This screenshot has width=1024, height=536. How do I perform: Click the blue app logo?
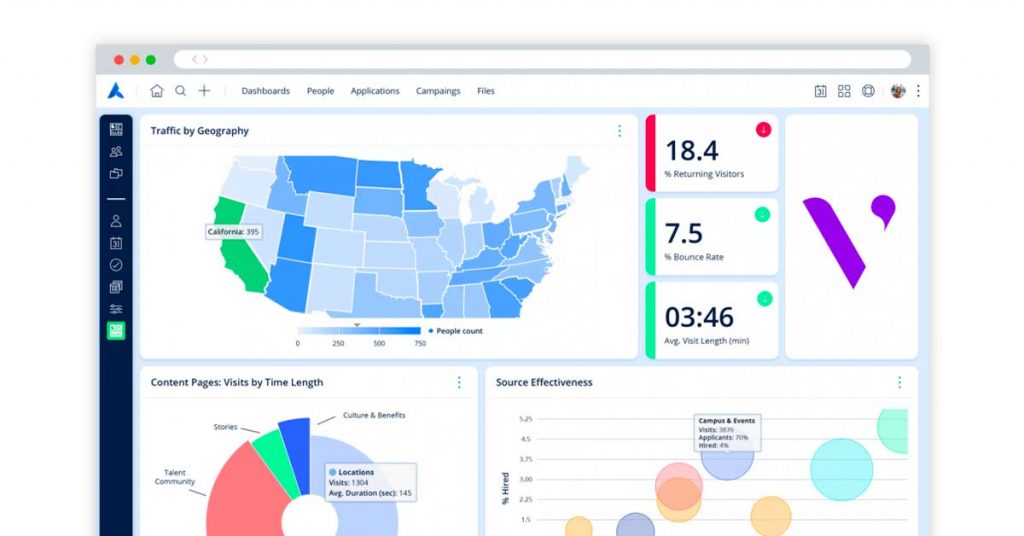(116, 91)
